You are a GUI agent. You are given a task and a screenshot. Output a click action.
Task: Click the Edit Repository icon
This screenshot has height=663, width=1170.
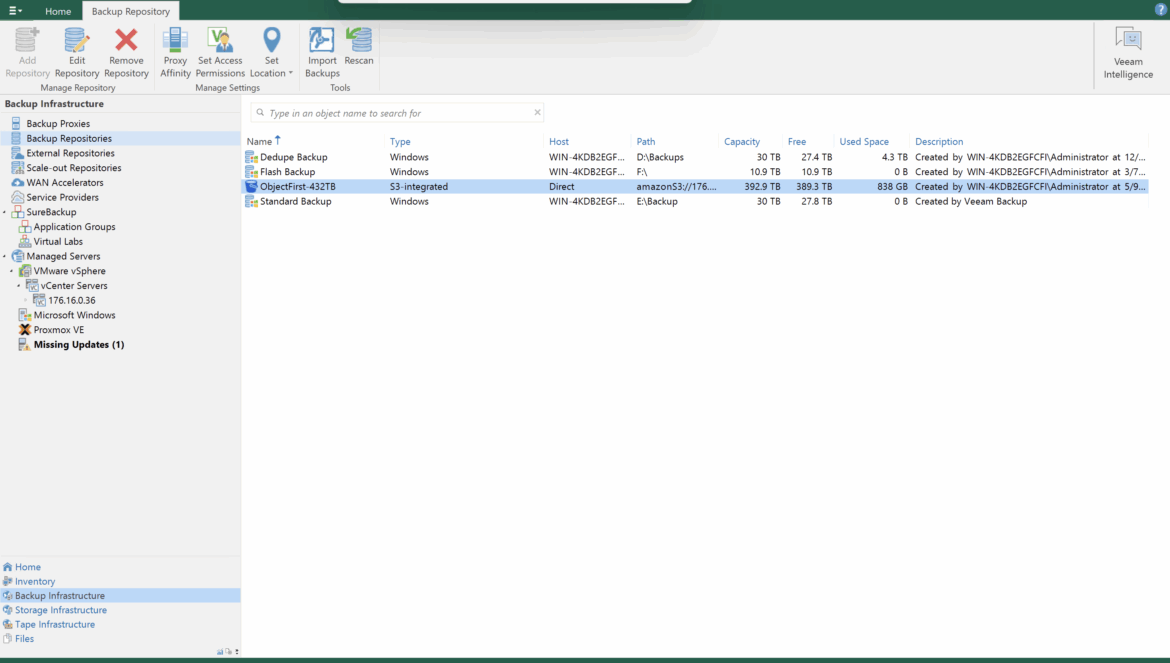tap(77, 52)
